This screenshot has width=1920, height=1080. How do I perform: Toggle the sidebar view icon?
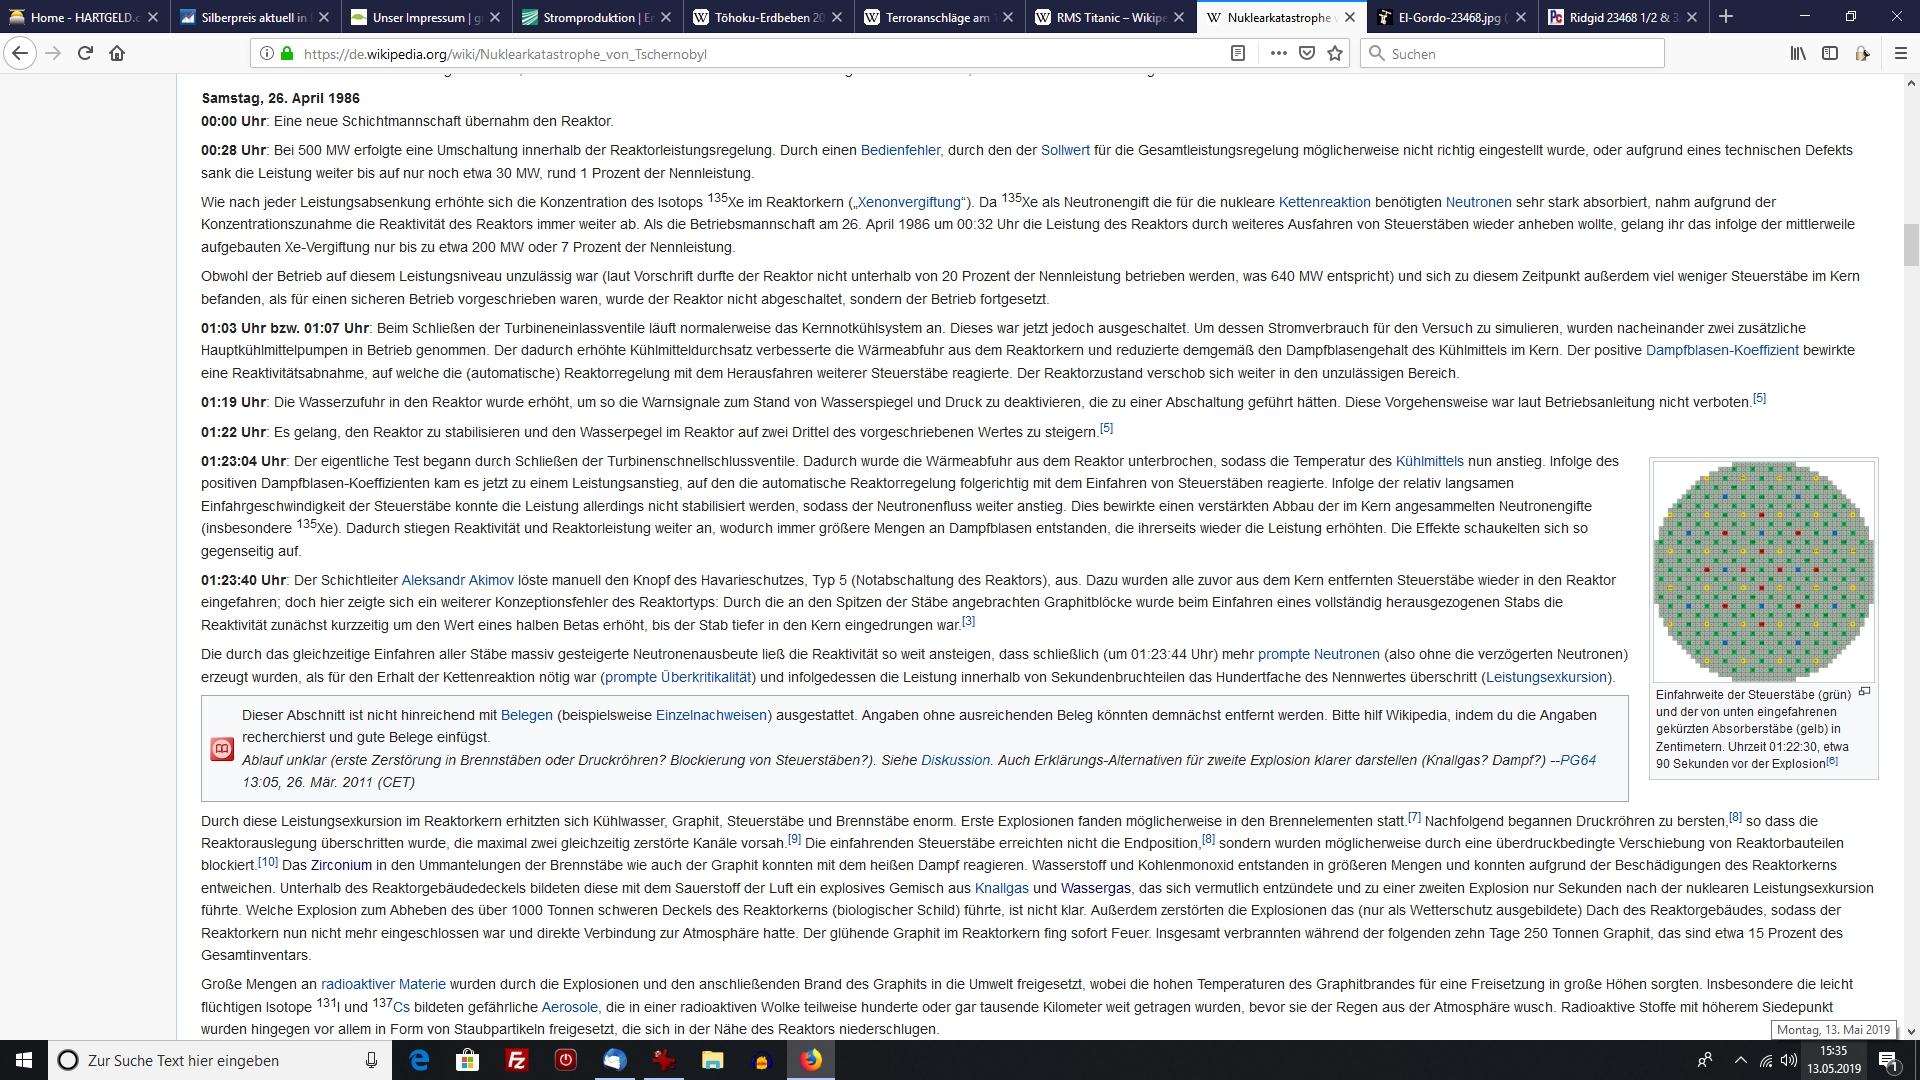(1830, 54)
